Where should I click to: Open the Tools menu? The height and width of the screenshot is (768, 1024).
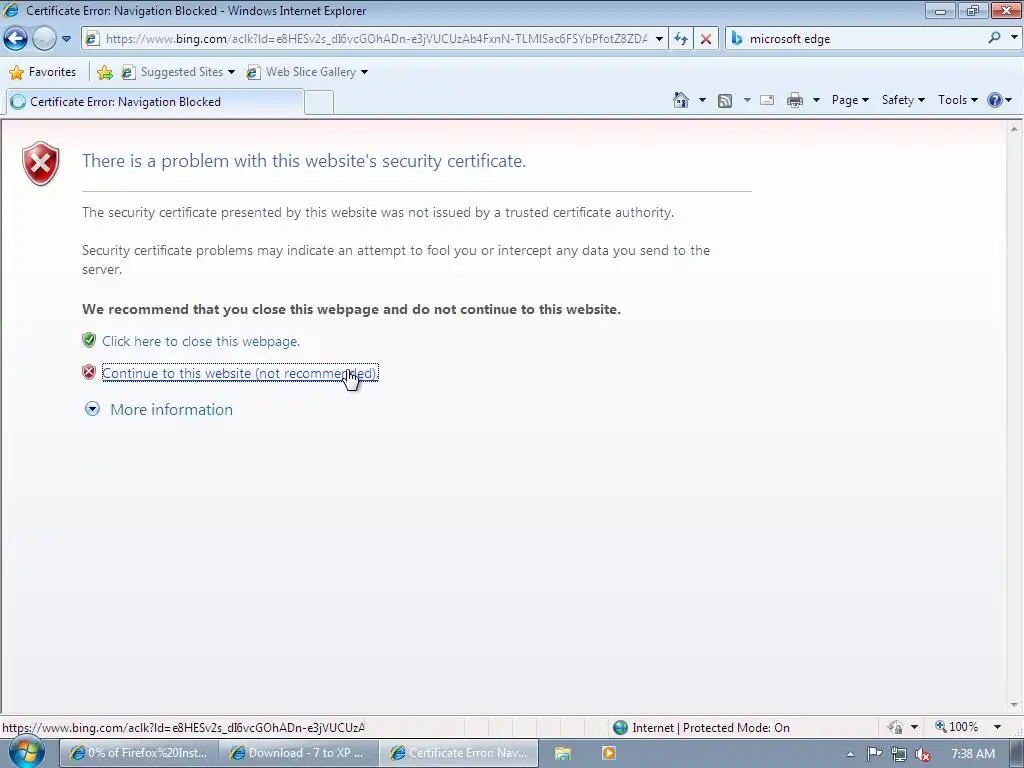click(x=957, y=100)
